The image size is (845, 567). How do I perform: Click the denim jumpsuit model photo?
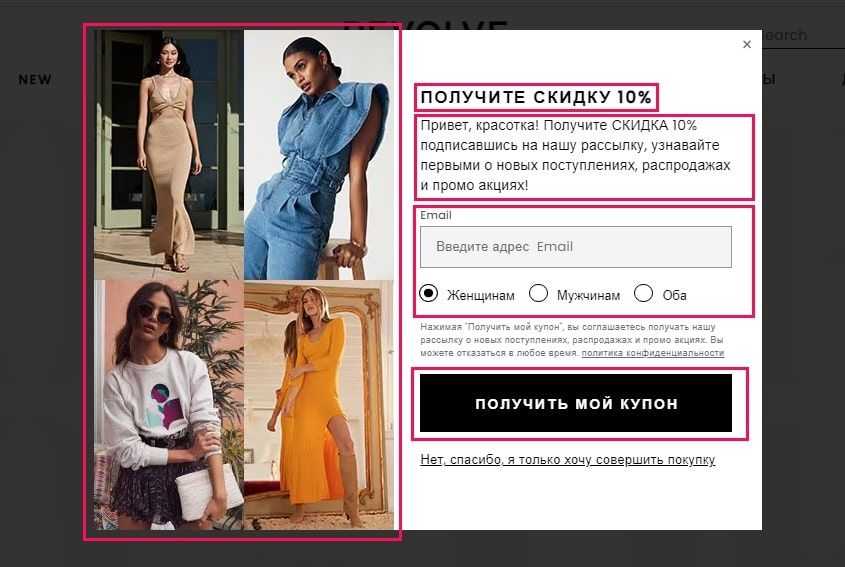tap(319, 155)
